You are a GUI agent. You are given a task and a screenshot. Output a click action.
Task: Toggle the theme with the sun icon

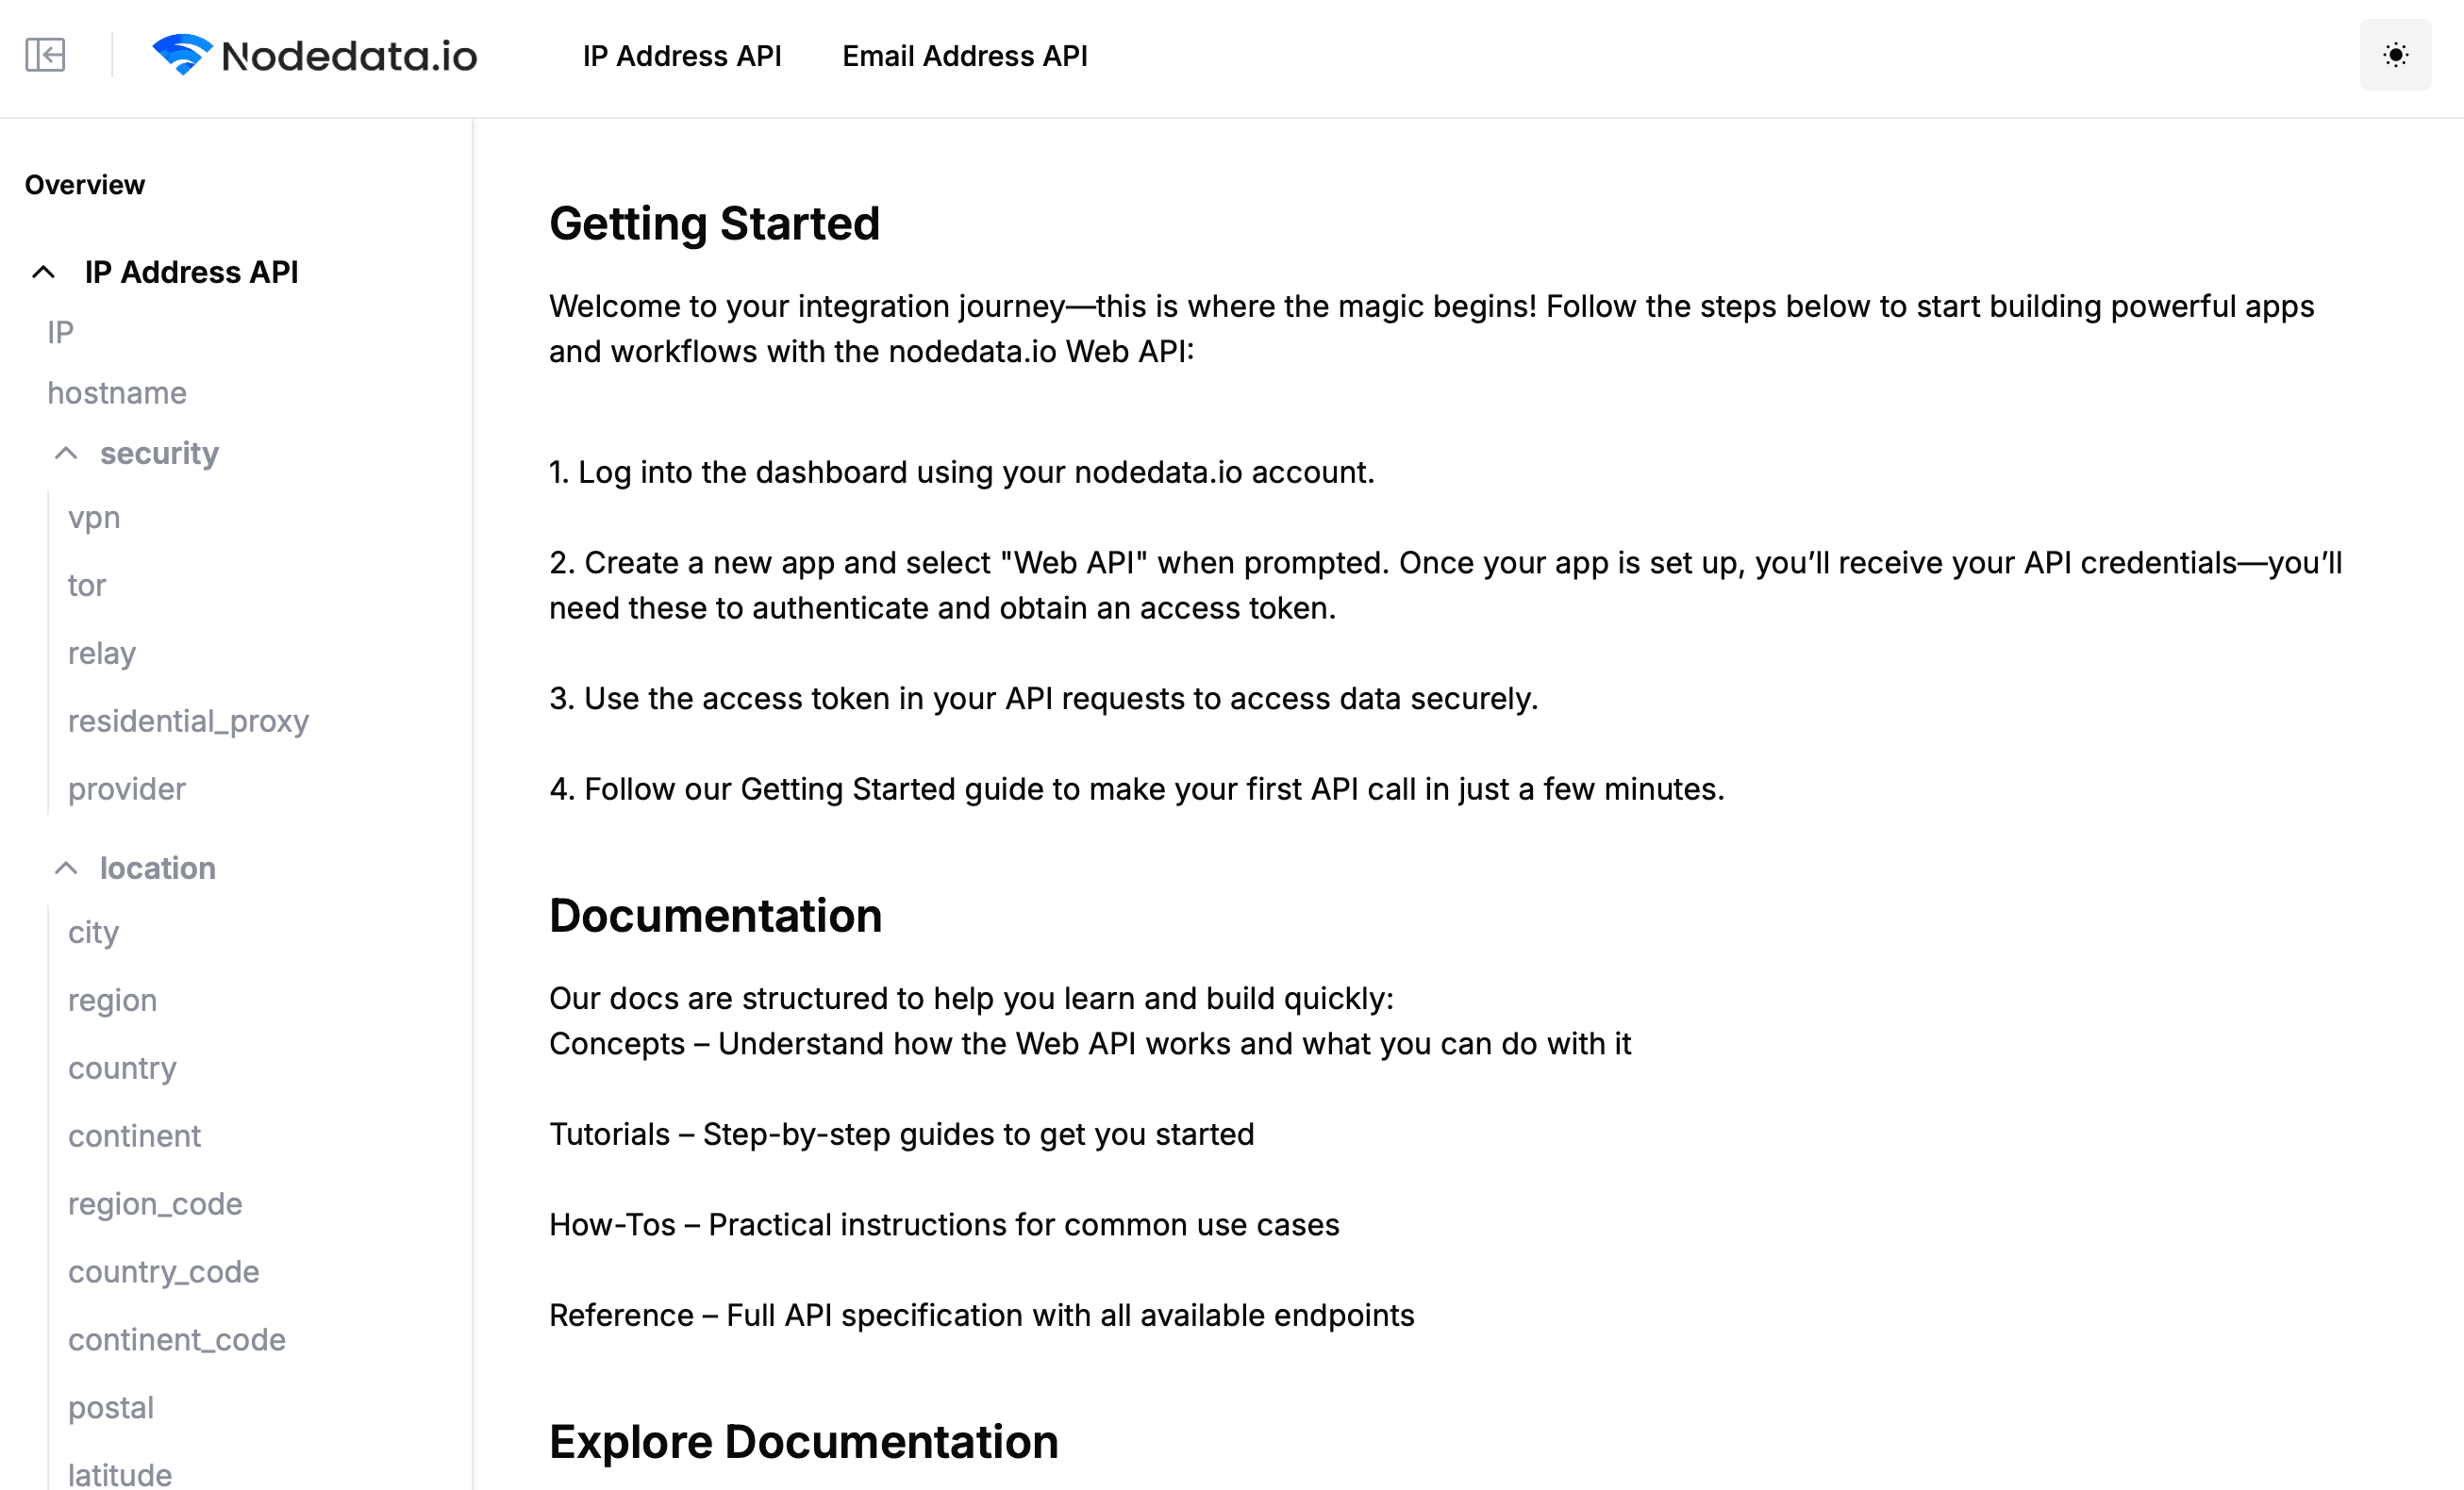coord(2395,55)
